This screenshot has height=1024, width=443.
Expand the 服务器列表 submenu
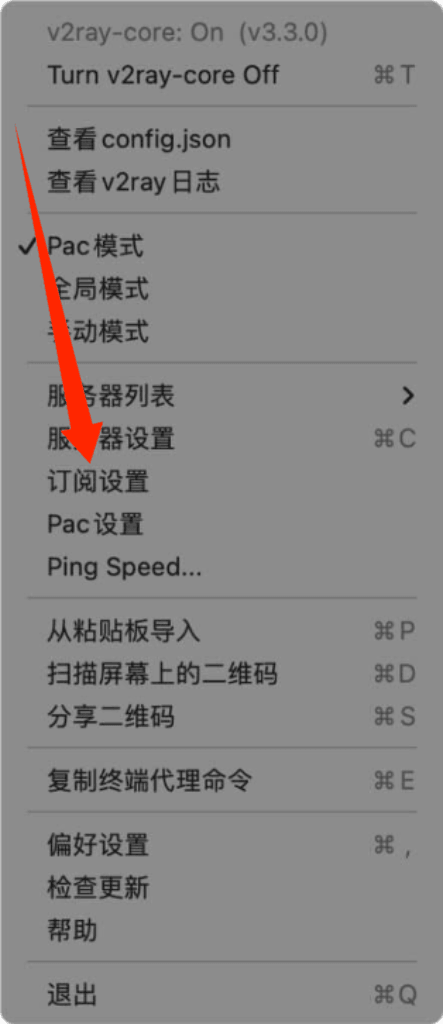pyautogui.click(x=222, y=396)
